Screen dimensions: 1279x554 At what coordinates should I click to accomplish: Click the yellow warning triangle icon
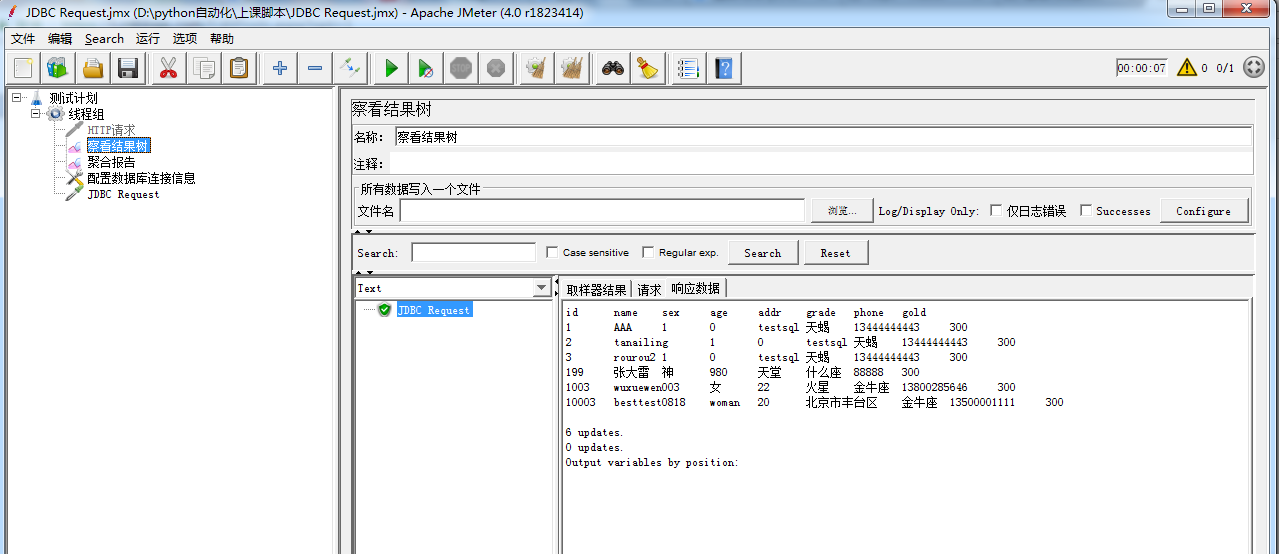coord(1186,68)
